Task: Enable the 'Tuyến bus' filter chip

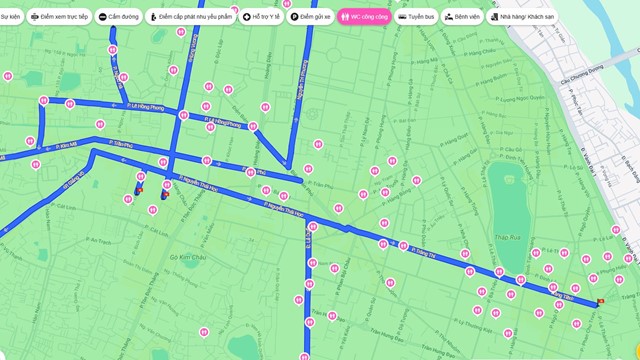Action: [416, 17]
